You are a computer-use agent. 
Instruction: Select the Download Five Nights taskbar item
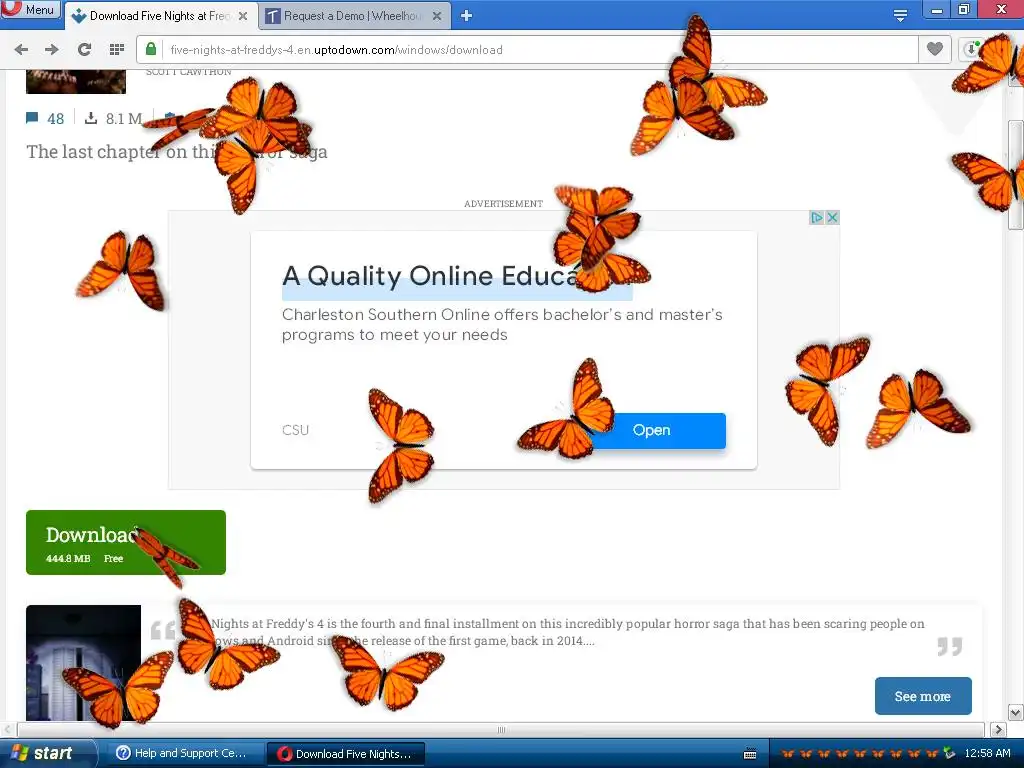(346, 754)
